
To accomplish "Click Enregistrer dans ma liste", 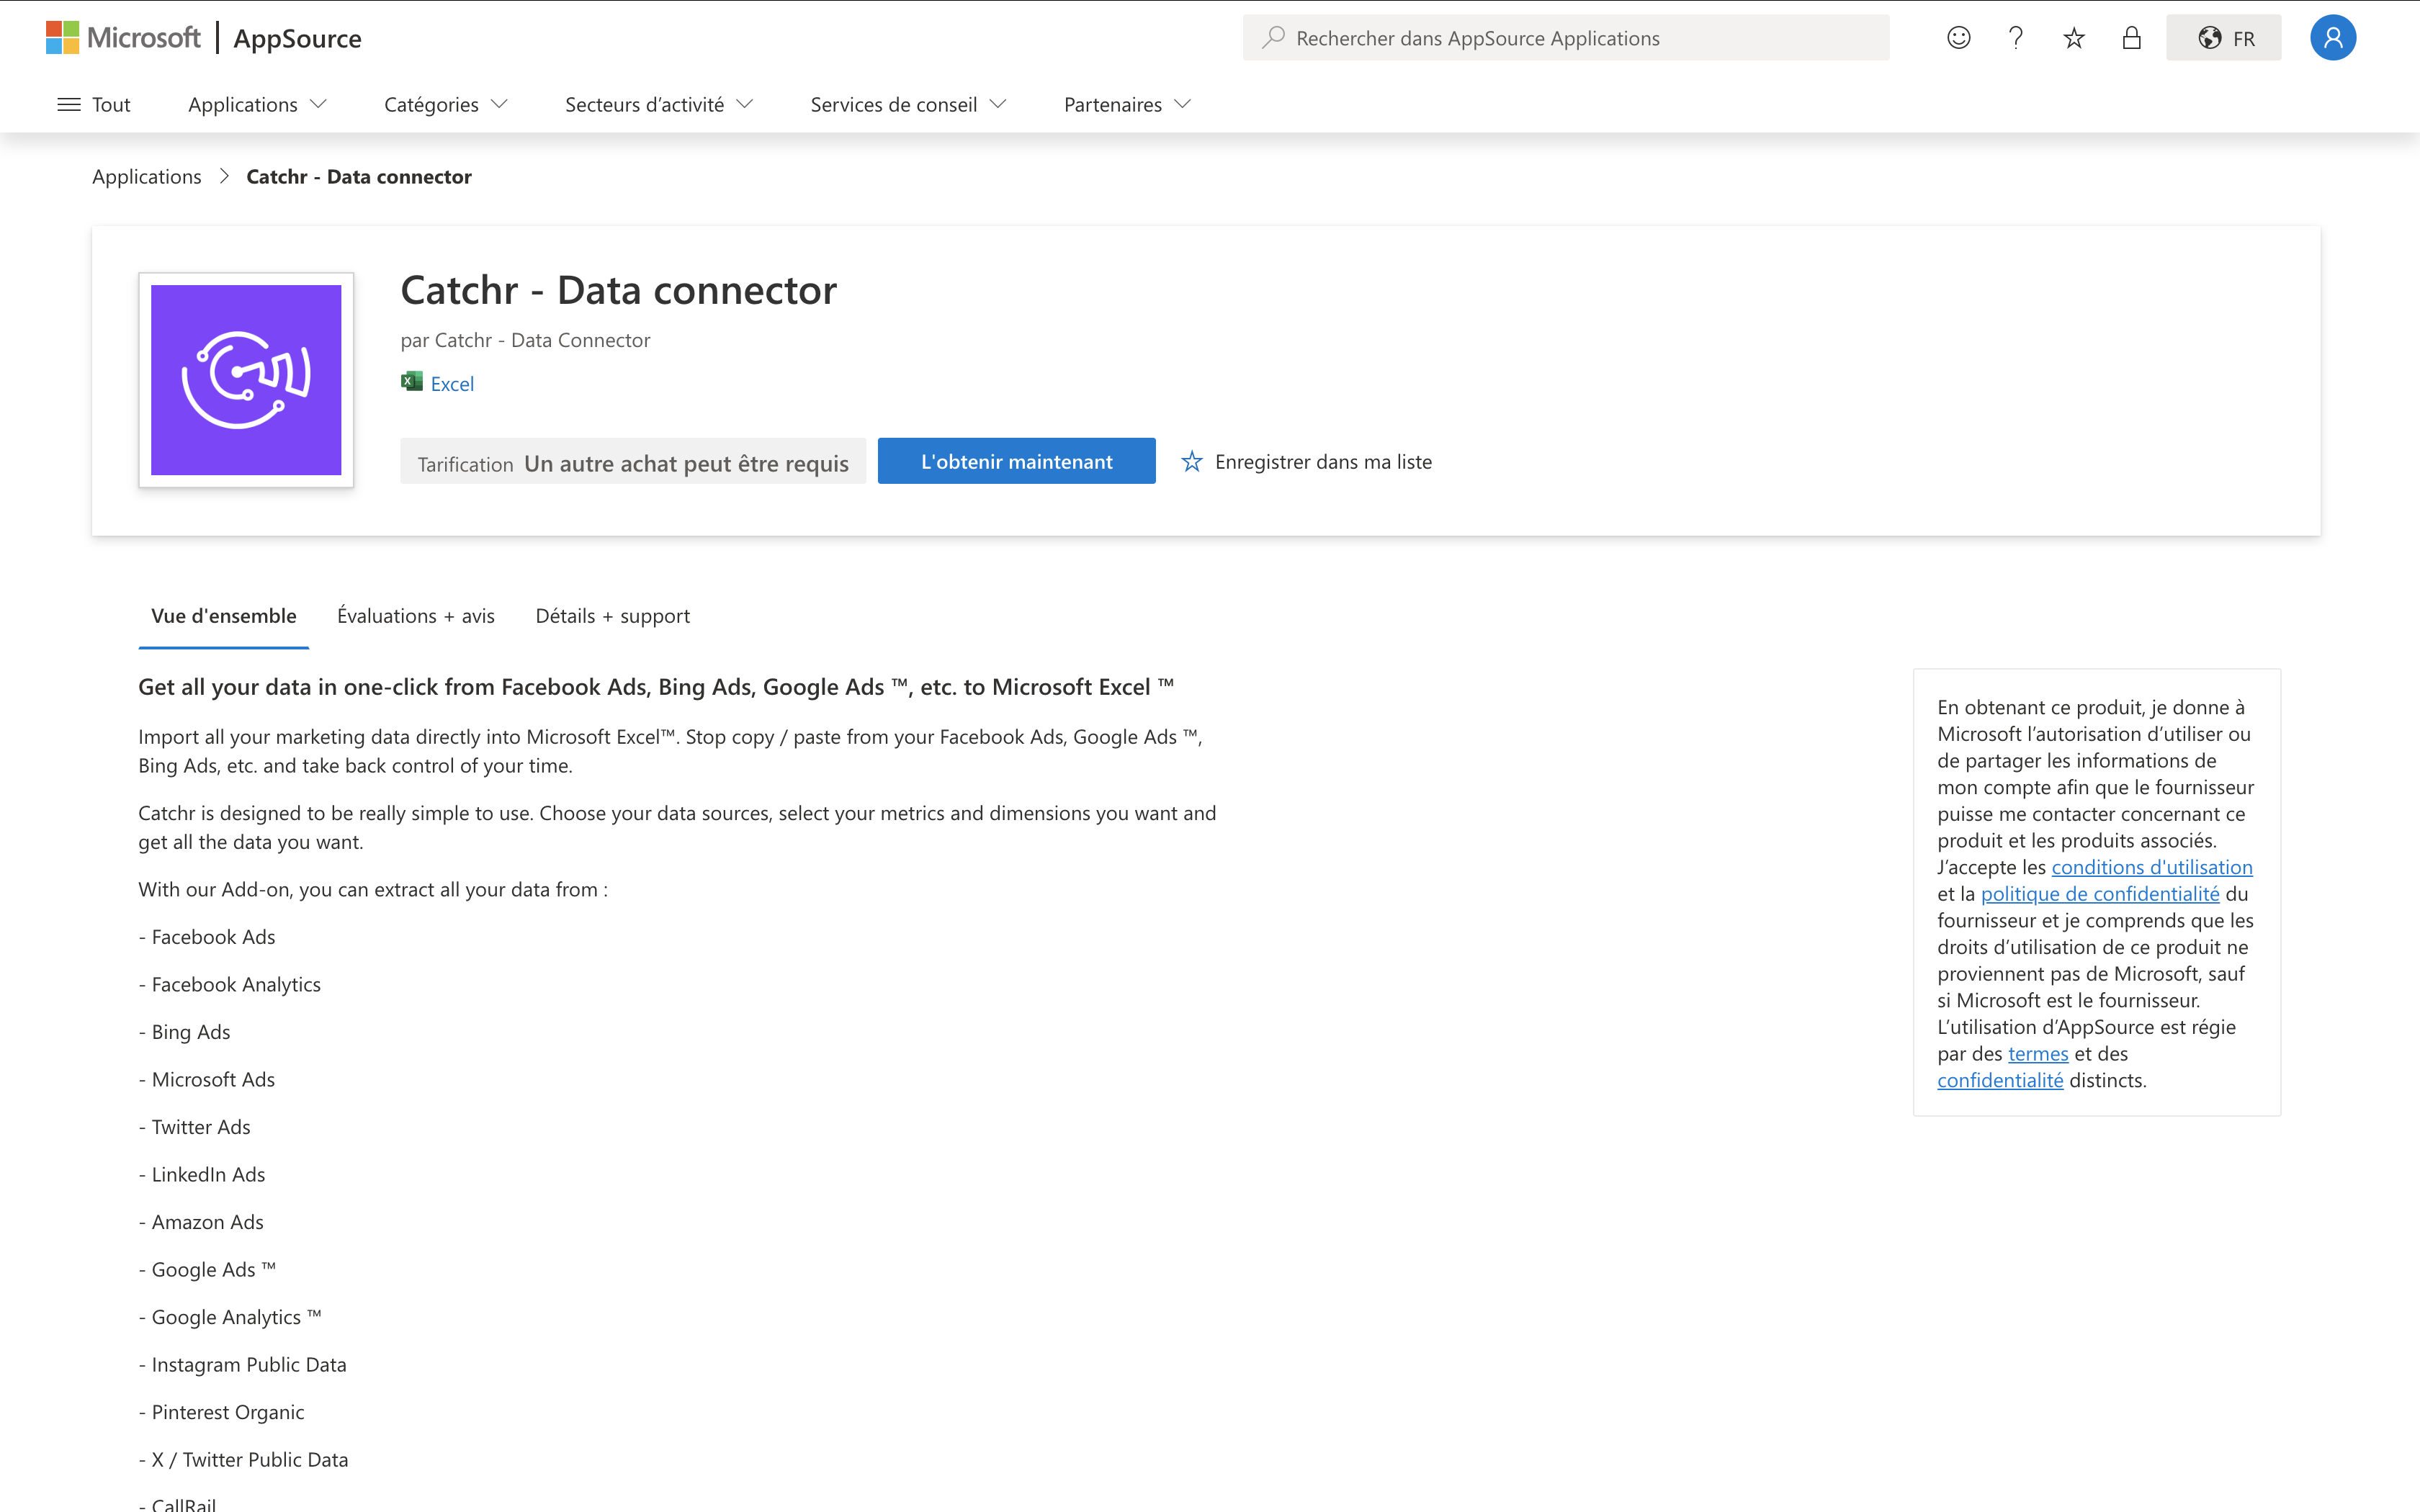I will tap(1323, 461).
